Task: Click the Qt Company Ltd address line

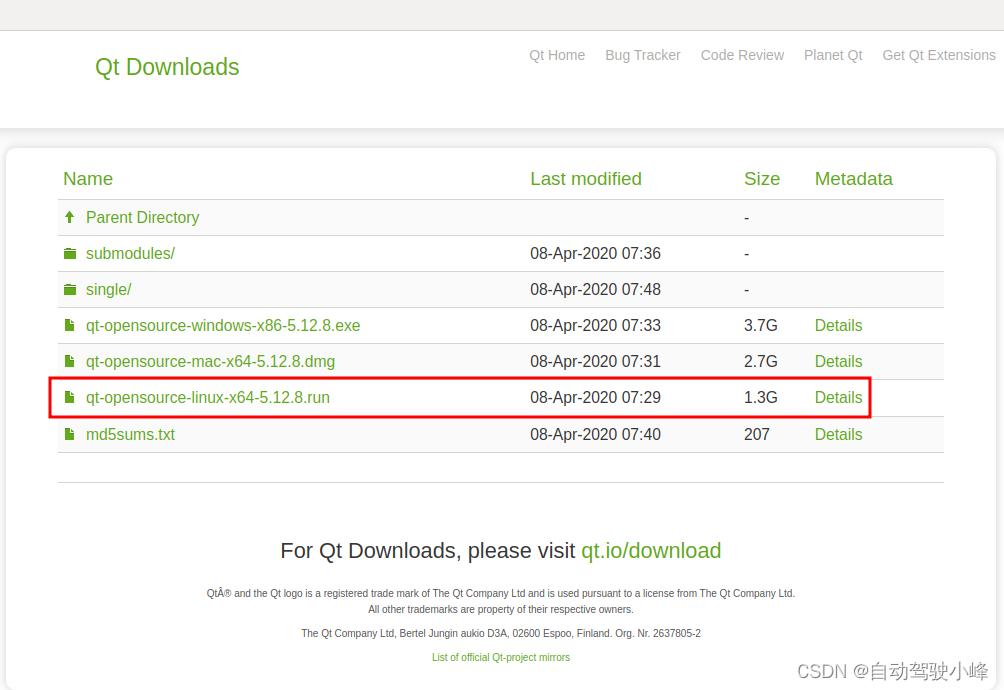Action: coord(501,633)
